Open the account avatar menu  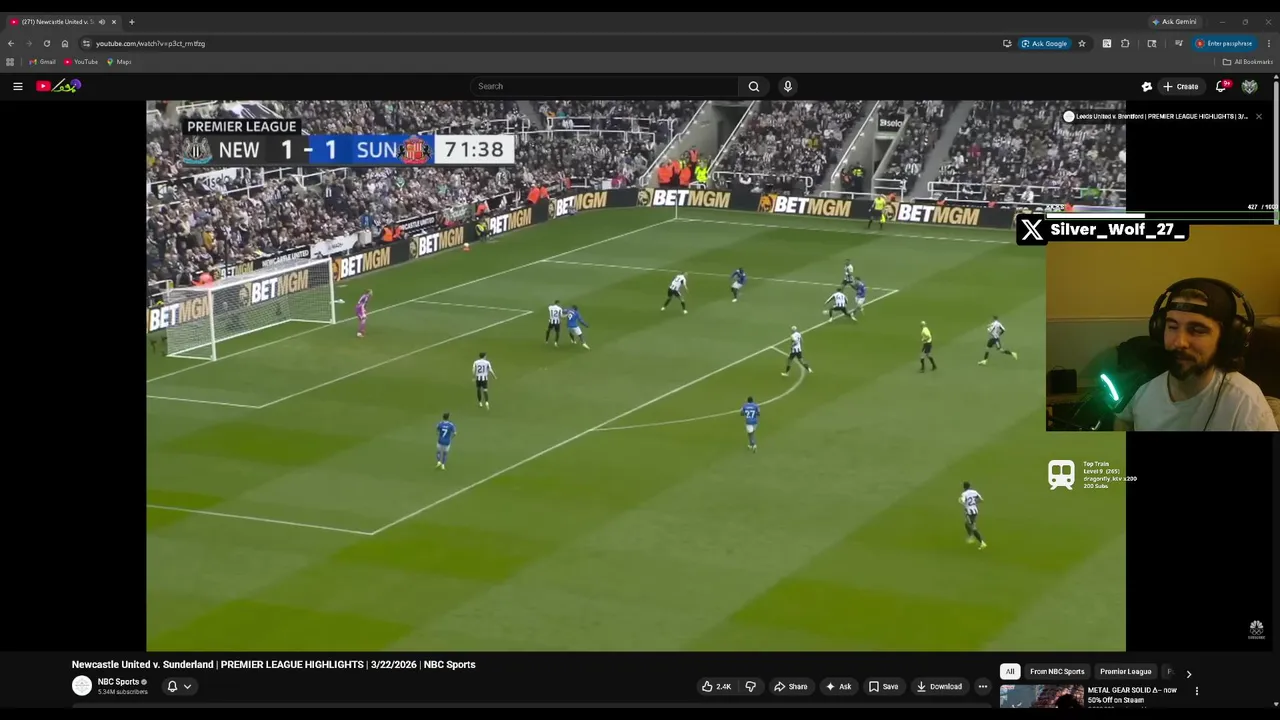[x=1249, y=86]
